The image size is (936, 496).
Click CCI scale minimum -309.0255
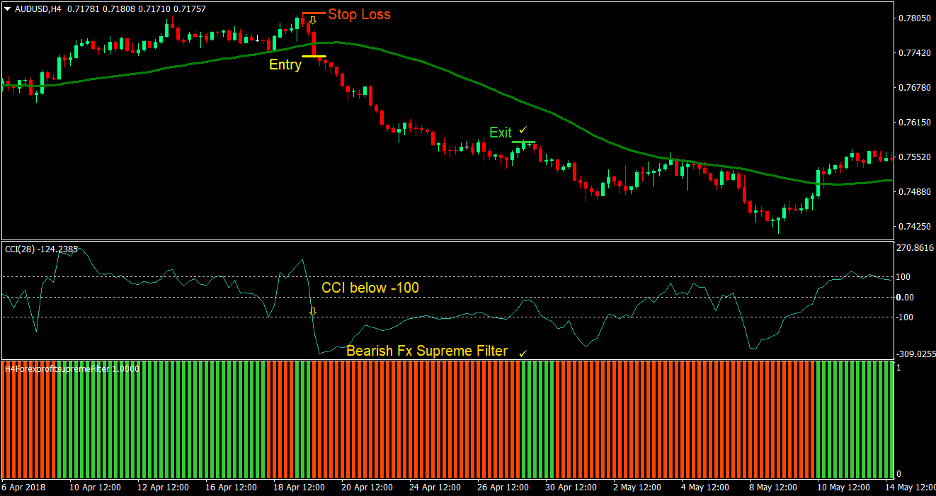click(x=915, y=353)
